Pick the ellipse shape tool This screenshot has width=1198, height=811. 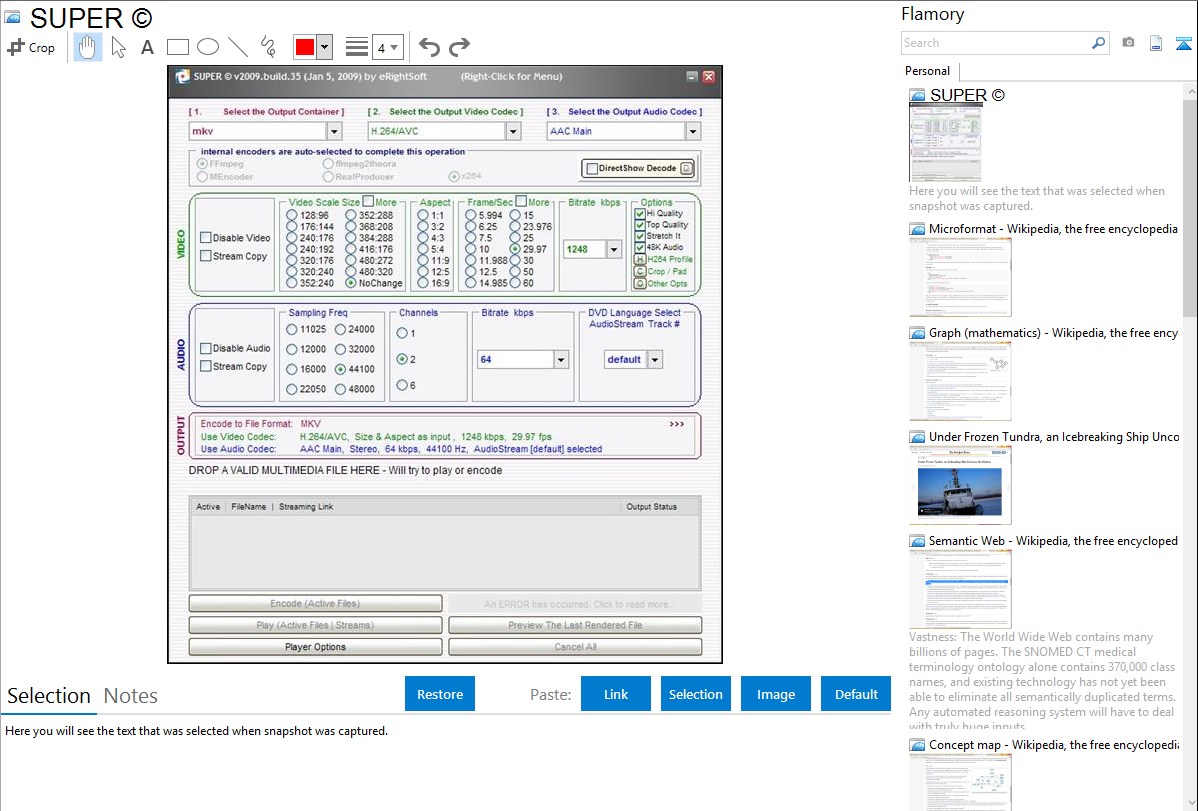(x=208, y=47)
